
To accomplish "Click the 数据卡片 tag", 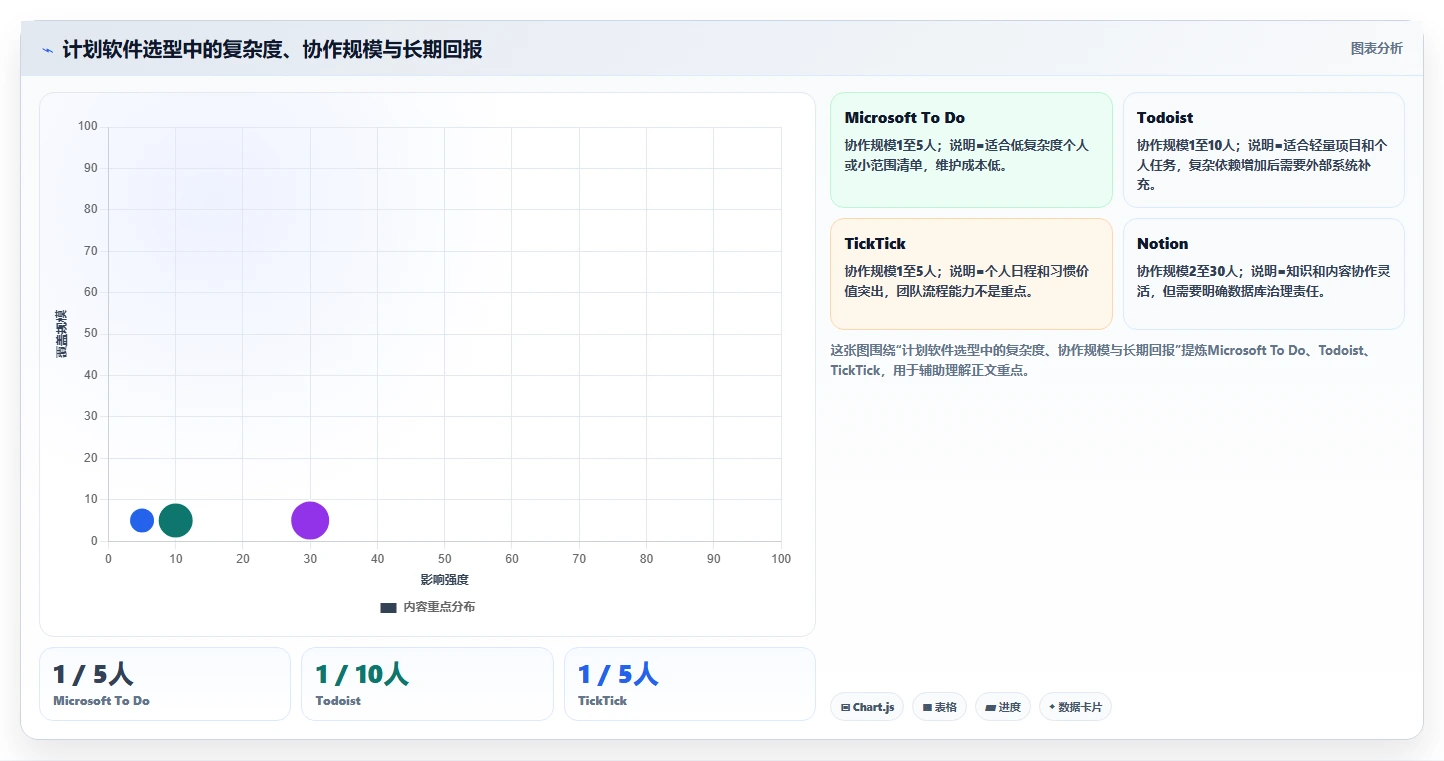I will [x=1075, y=707].
